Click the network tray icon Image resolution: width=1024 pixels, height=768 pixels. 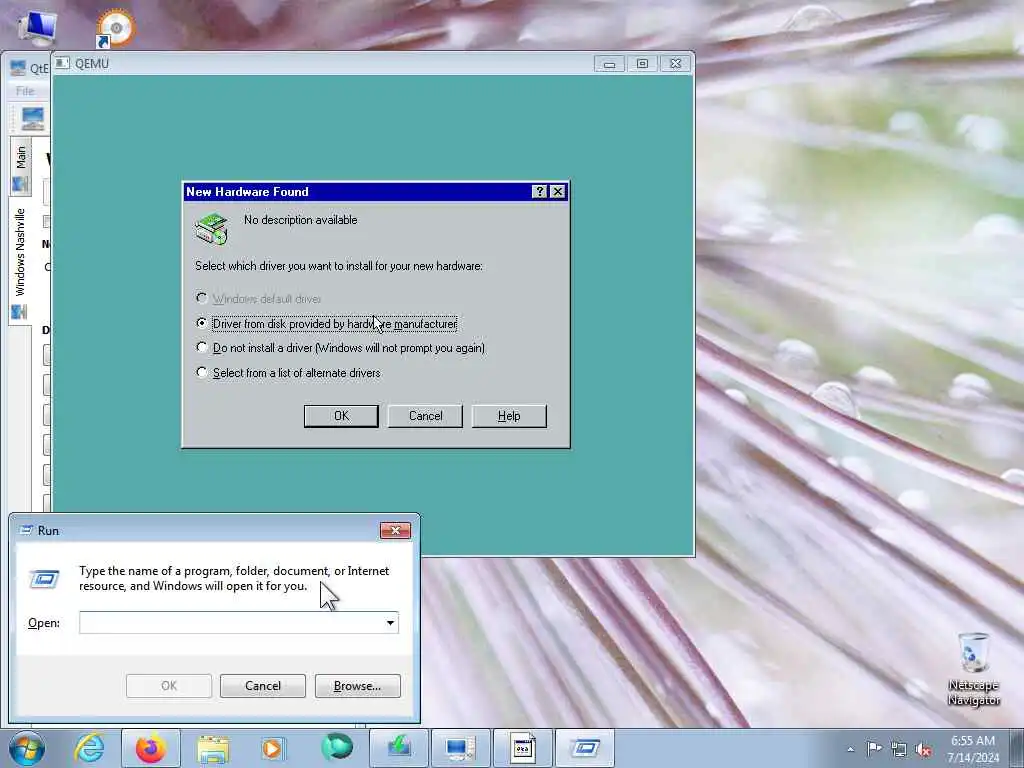click(x=899, y=750)
